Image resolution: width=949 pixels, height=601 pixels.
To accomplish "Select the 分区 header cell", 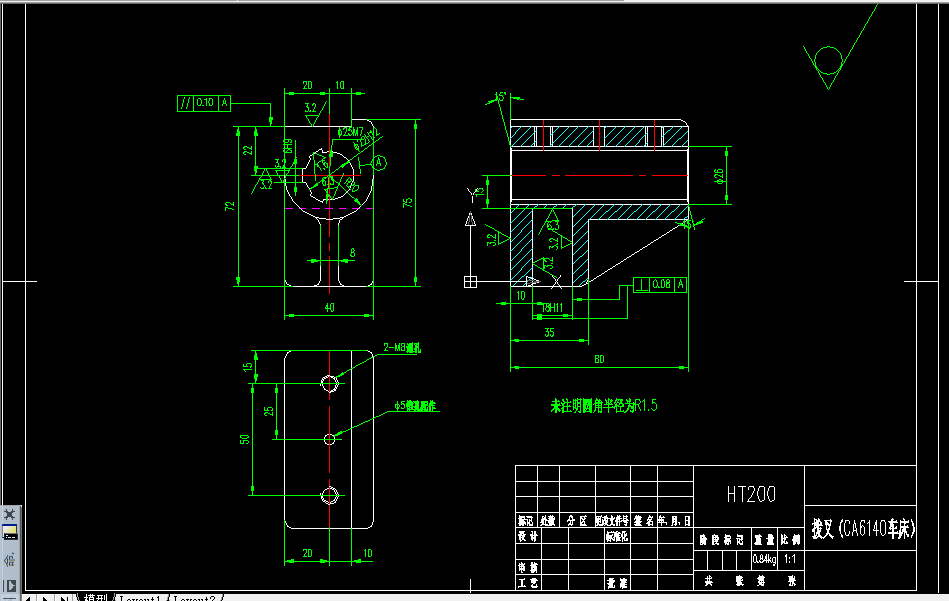I will (x=577, y=521).
